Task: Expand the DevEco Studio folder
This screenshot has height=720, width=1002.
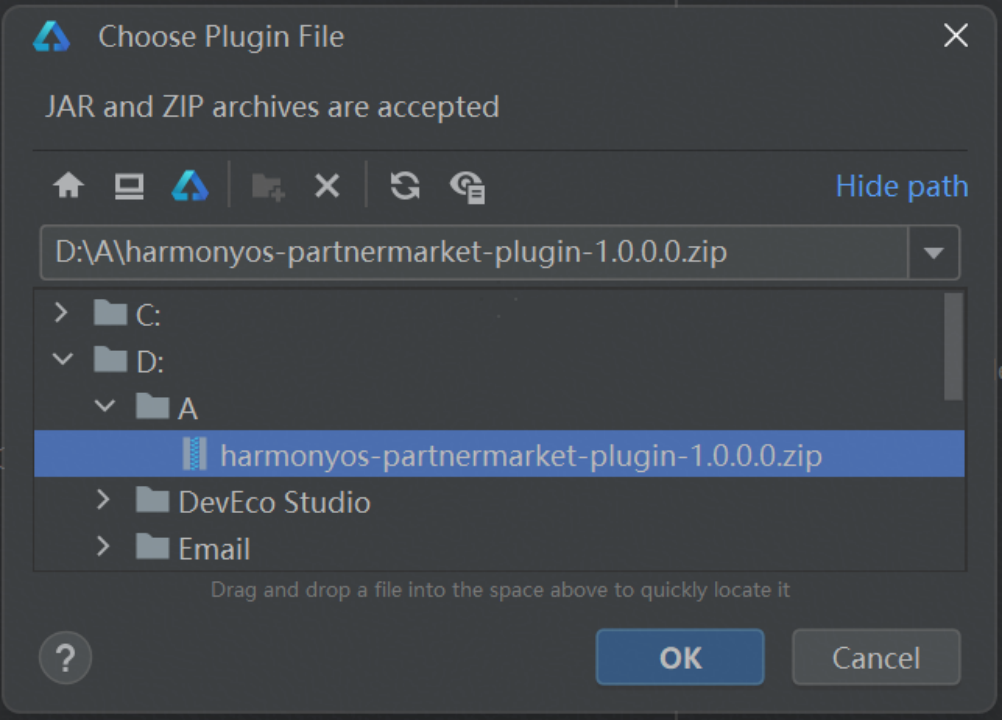Action: (103, 500)
